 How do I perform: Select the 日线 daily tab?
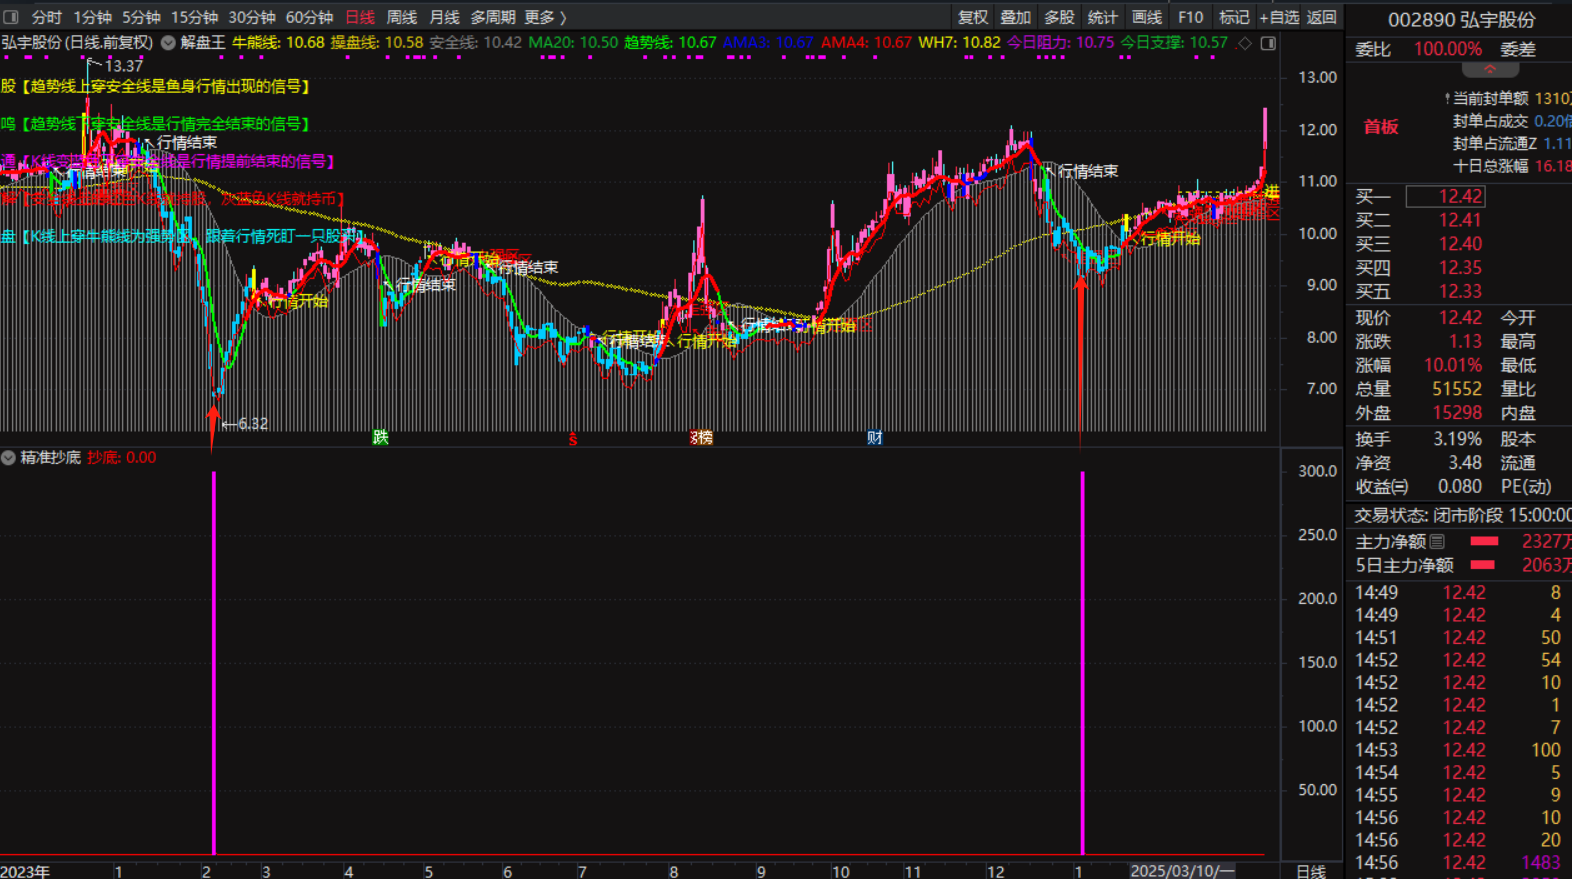(x=360, y=17)
